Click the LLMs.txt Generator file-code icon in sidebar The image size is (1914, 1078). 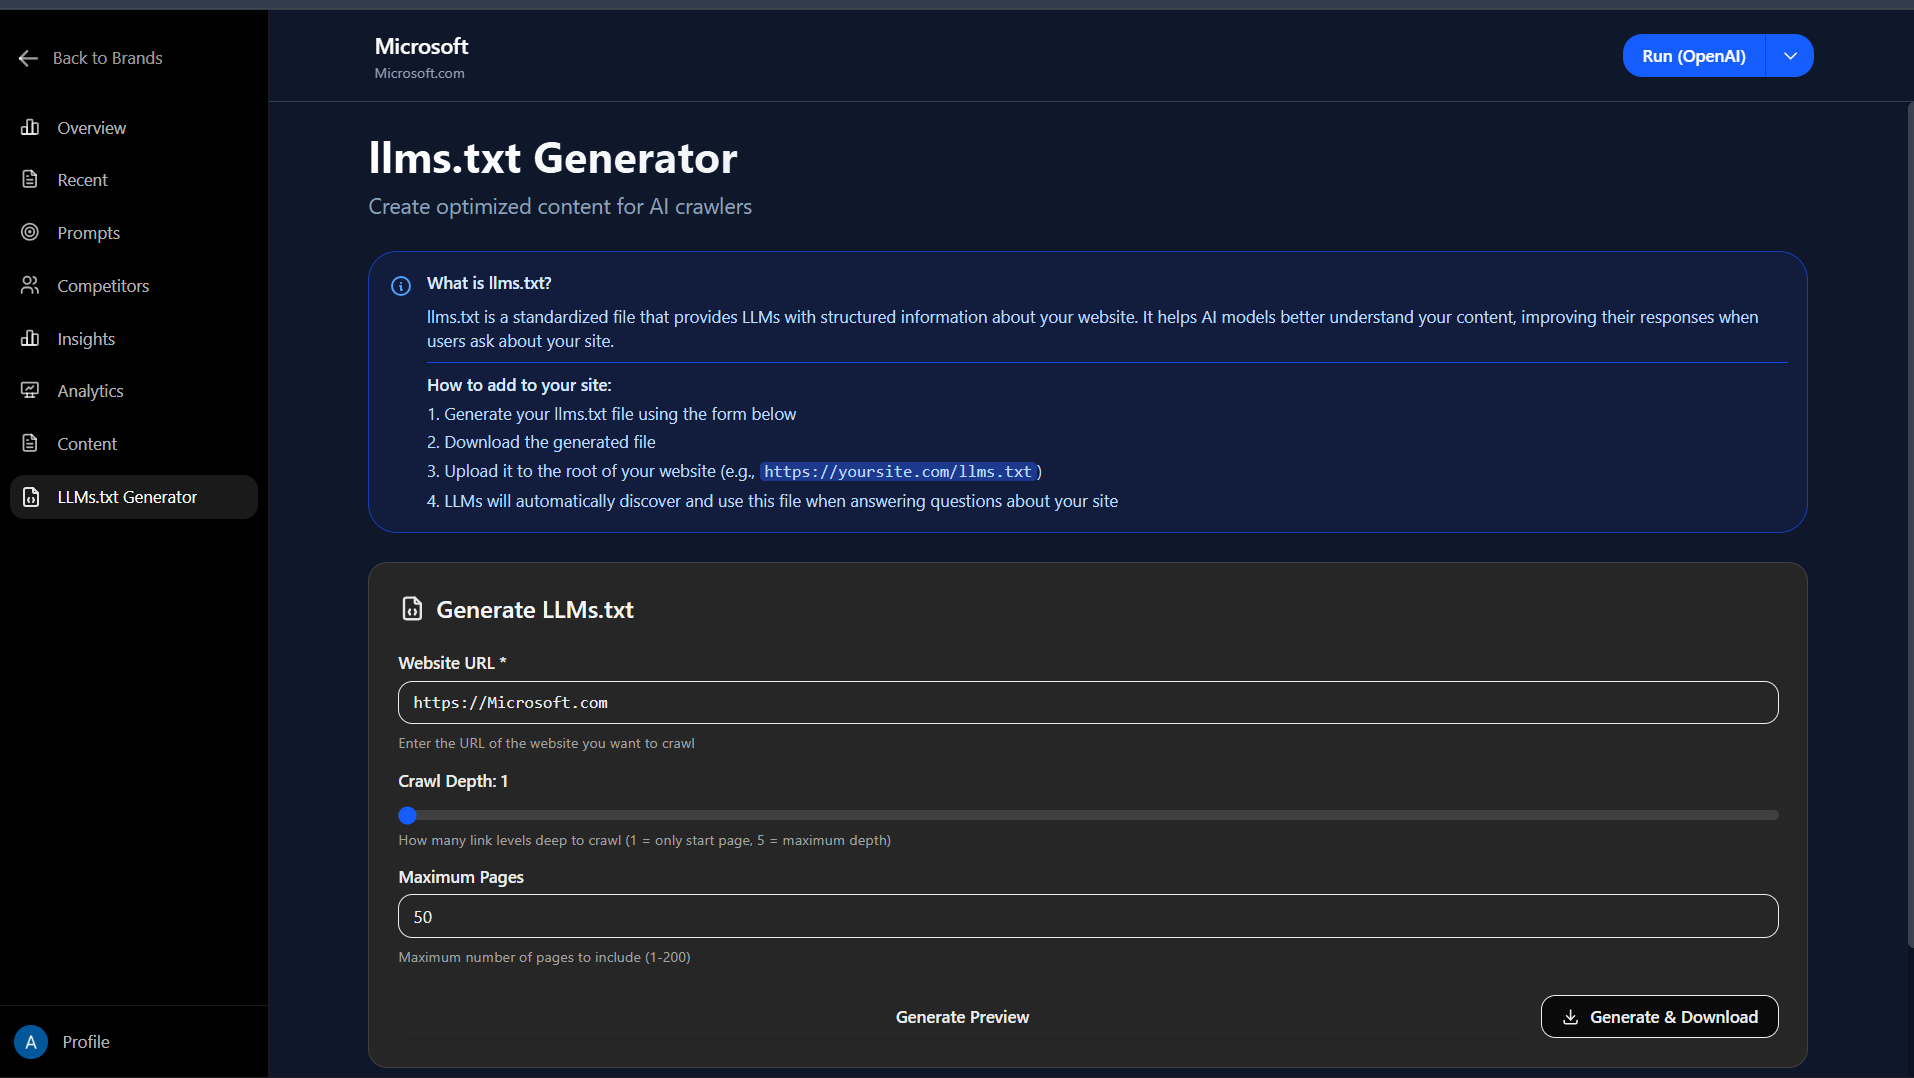[x=31, y=497]
